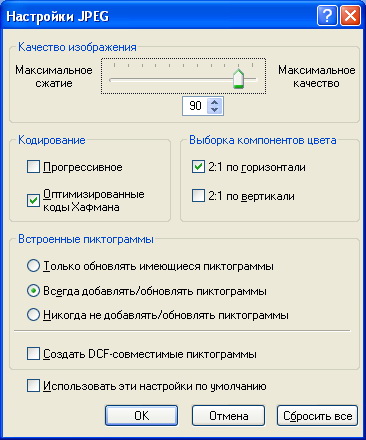Click the Сбросить все button
366x440 pixels.
pos(317,415)
